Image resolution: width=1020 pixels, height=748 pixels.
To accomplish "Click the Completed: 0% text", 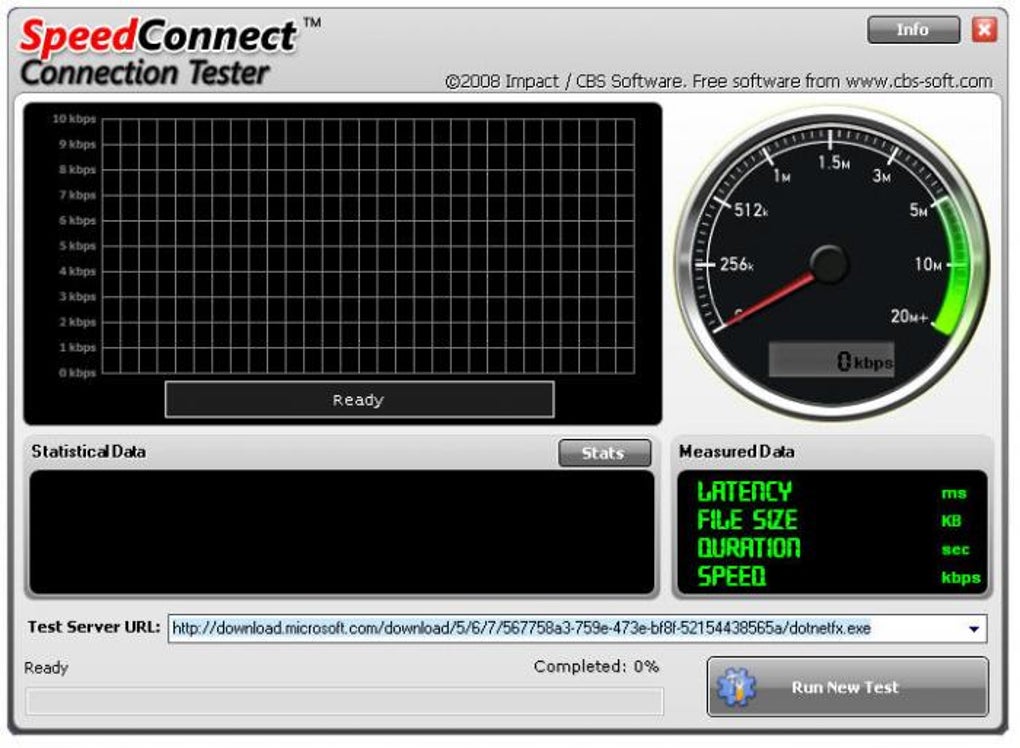I will (x=596, y=667).
